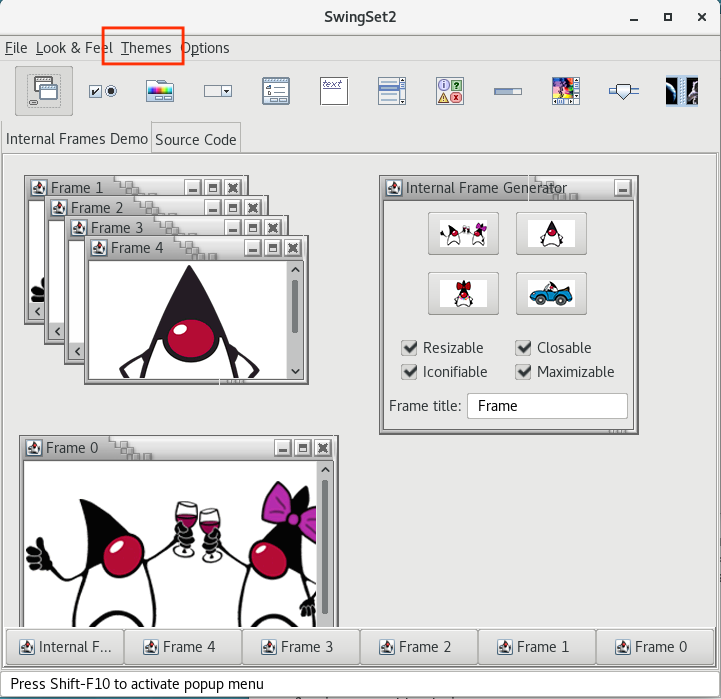Select the HTML text demo icon
Viewport: 721px width, 699px height.
coord(334,91)
